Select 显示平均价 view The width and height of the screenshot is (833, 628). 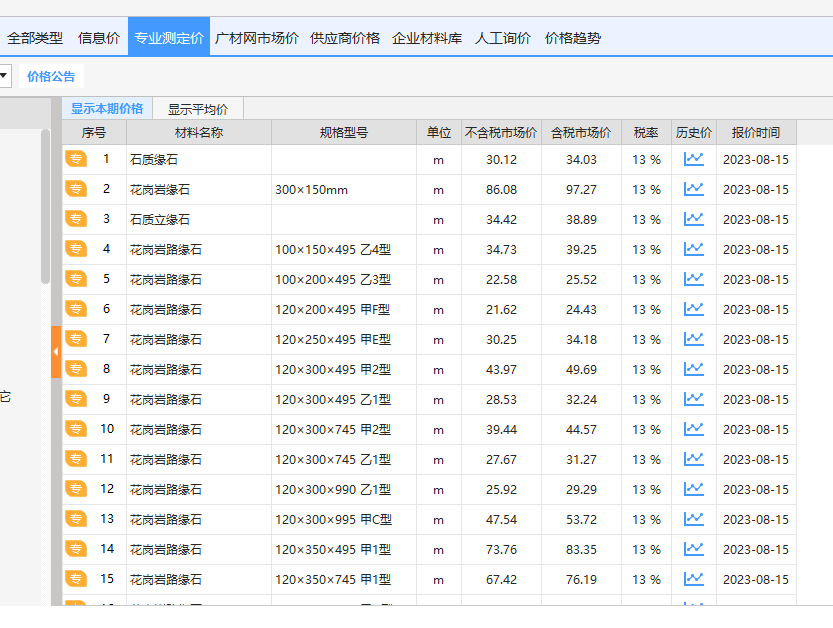click(x=198, y=109)
